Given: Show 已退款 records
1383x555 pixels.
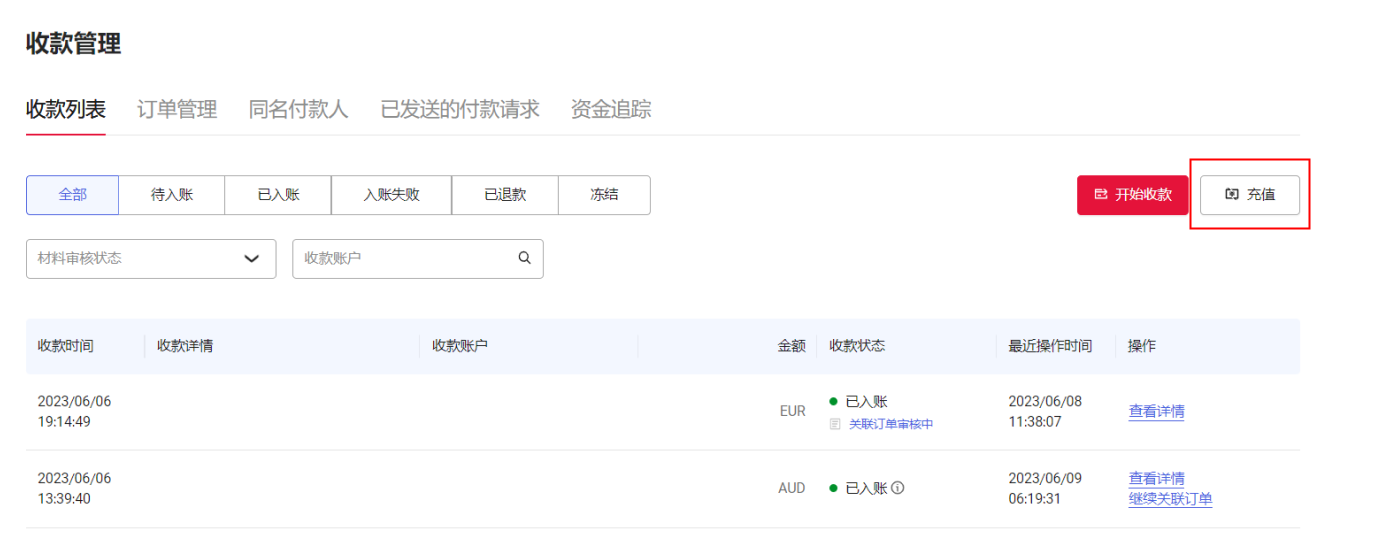Looking at the screenshot, I should tap(505, 195).
